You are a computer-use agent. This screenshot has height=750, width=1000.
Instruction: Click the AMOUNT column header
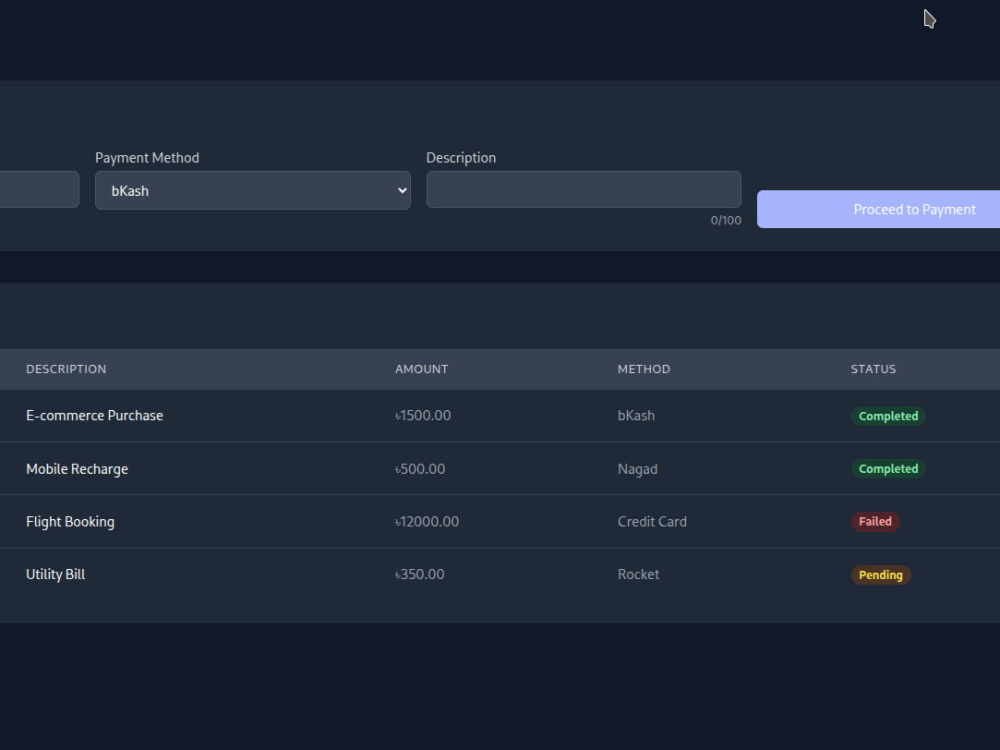tap(422, 369)
